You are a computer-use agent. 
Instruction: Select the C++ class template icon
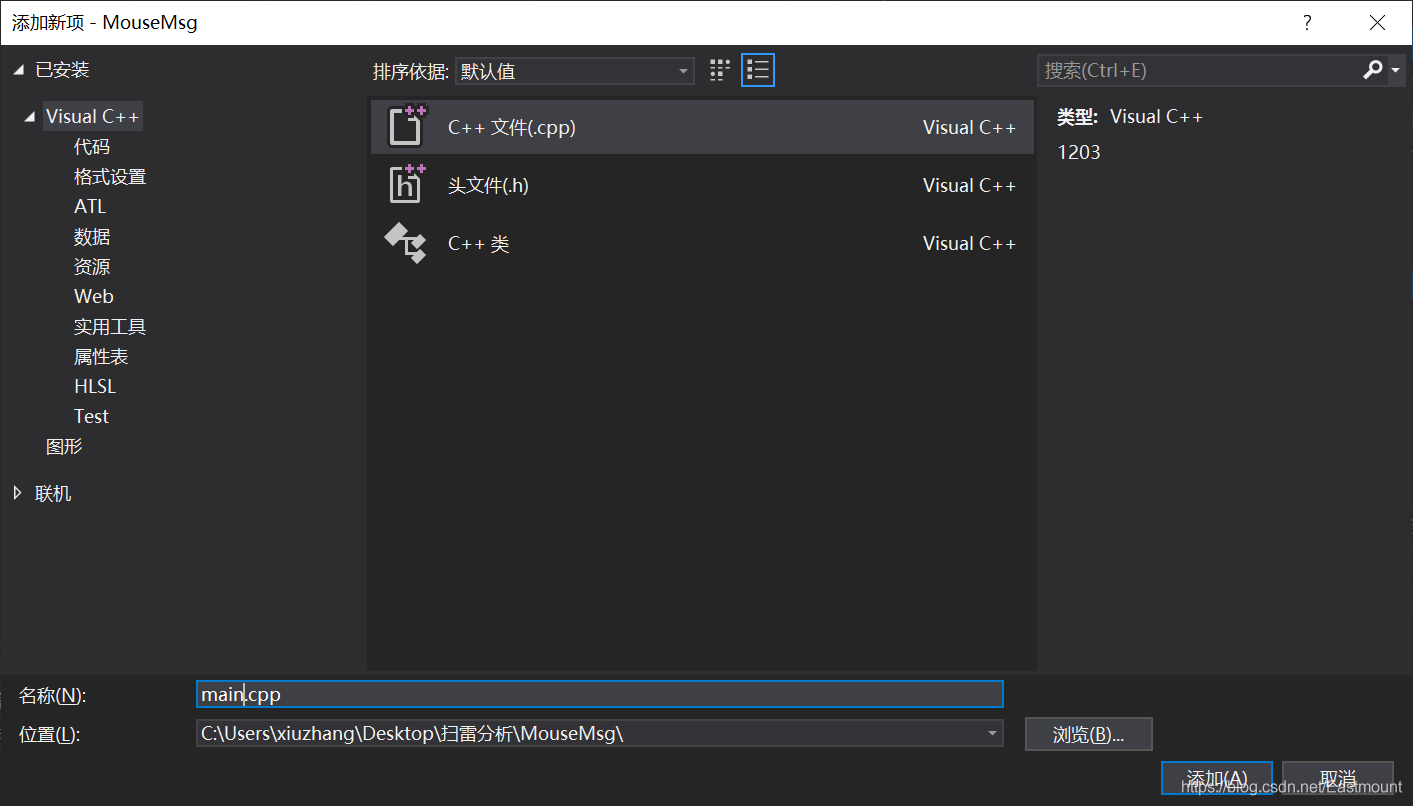point(406,243)
